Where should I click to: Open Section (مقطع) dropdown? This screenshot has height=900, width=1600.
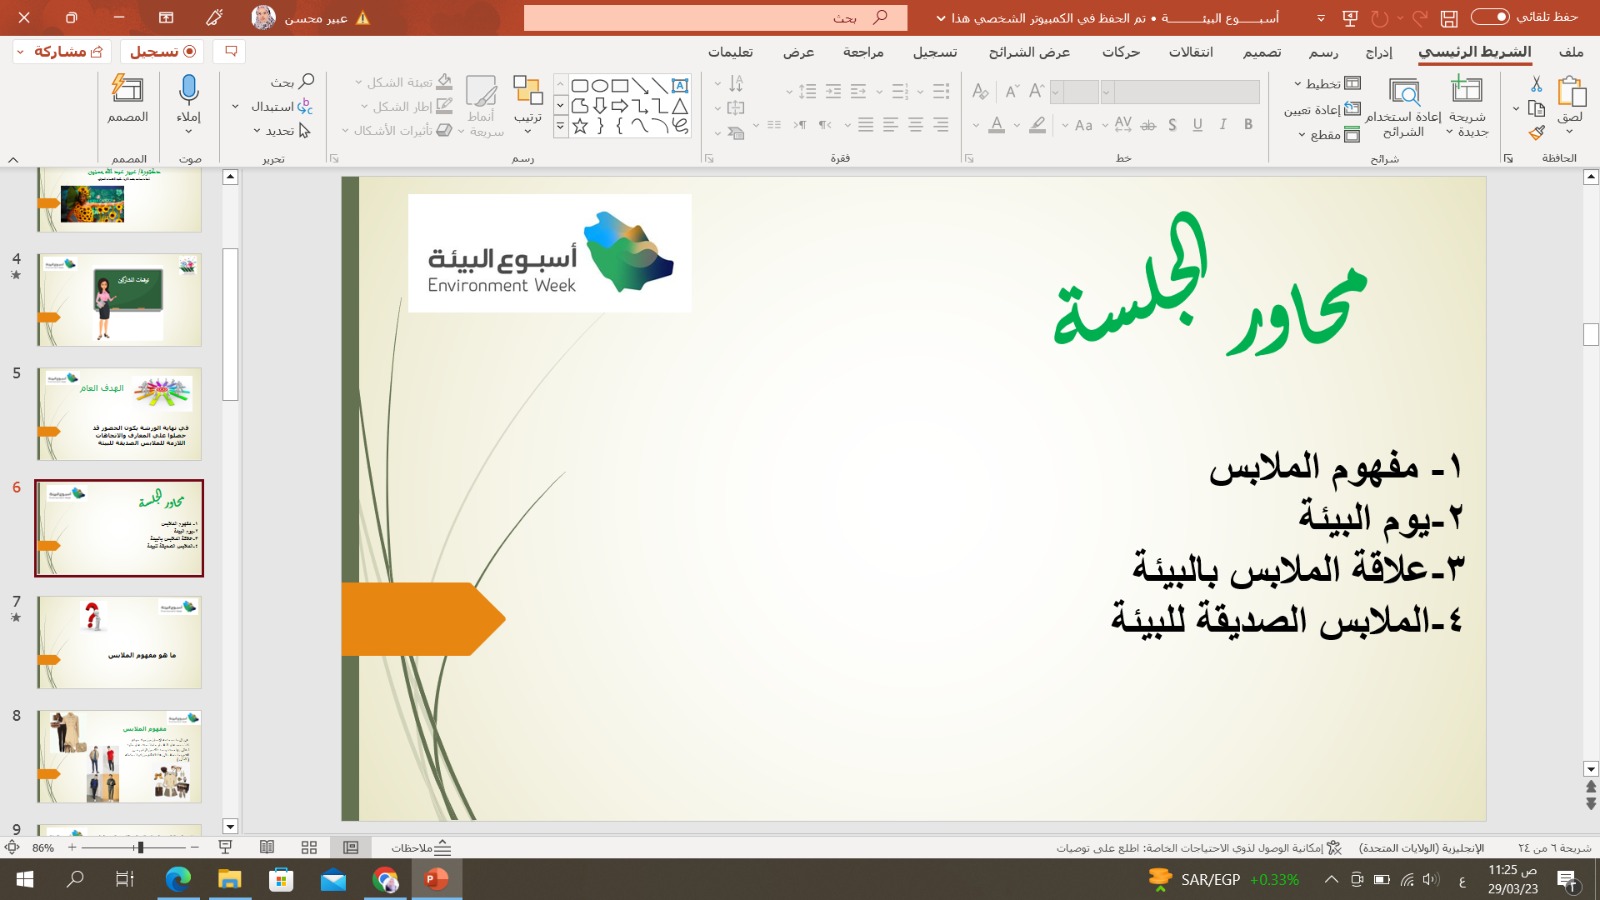pyautogui.click(x=1329, y=135)
